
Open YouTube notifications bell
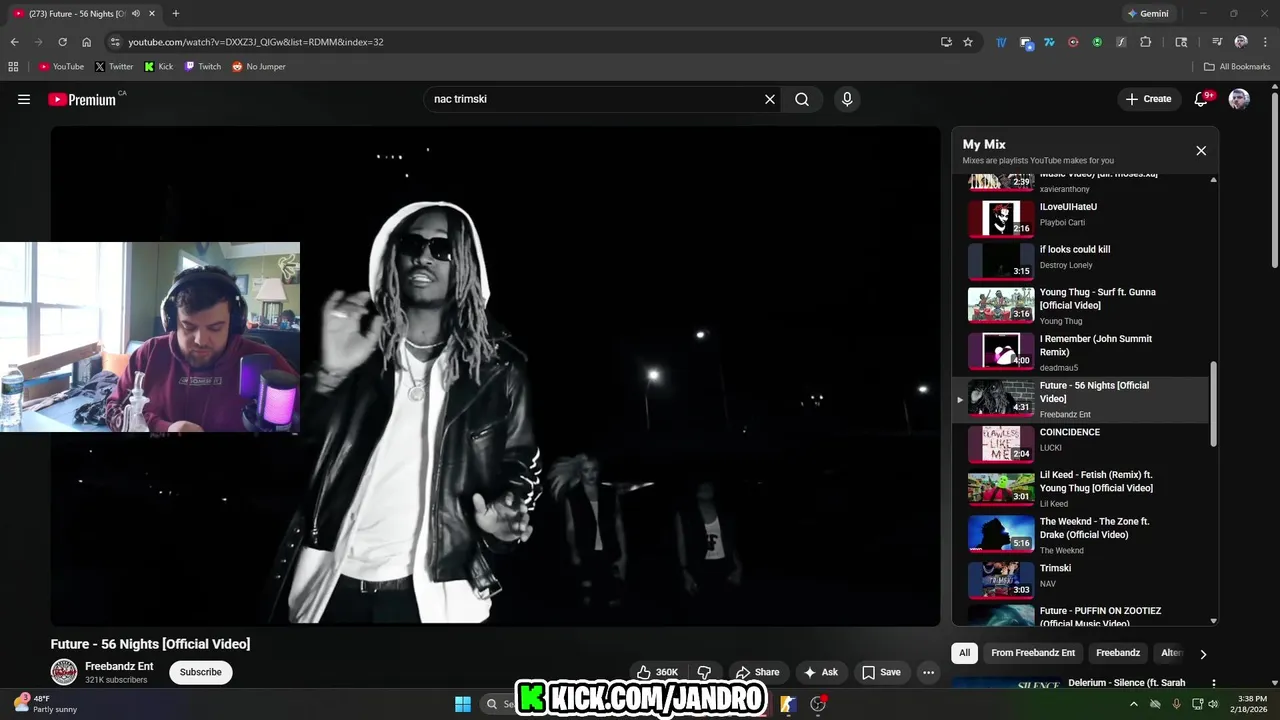point(1202,99)
